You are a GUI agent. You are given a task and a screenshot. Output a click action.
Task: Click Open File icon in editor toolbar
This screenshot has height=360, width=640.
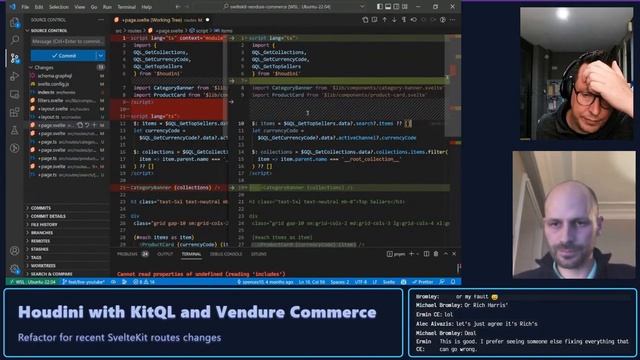[x=365, y=20]
